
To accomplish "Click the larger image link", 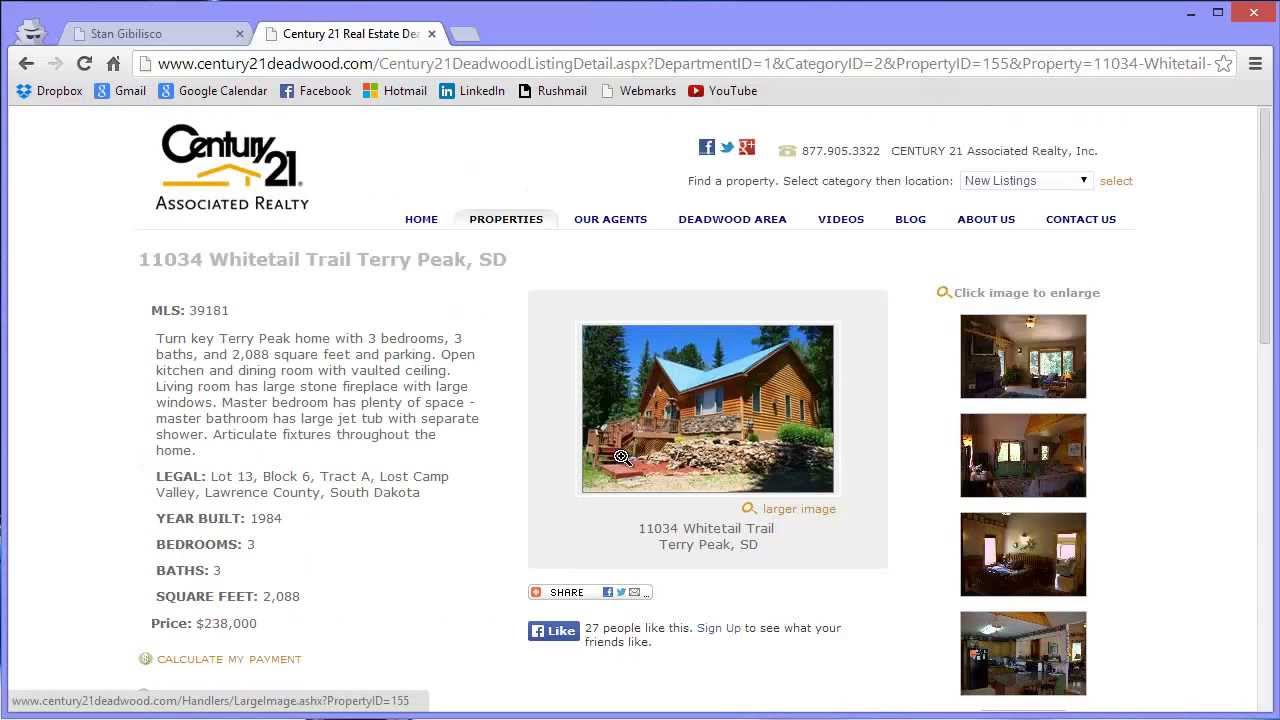I will tap(799, 509).
